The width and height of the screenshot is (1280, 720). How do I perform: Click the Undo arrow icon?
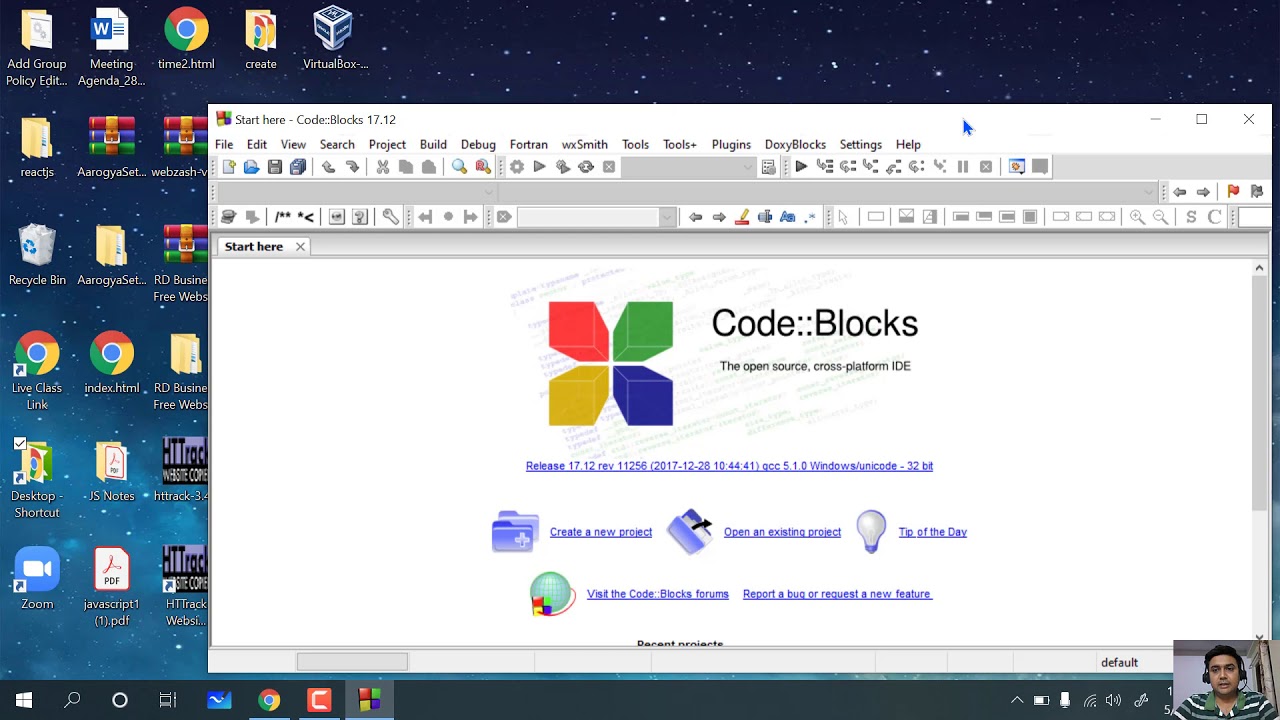328,167
